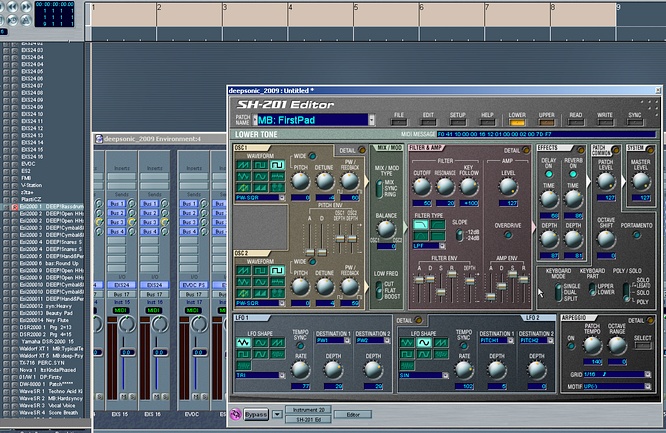The height and width of the screenshot is (433, 666).
Task: Click Filter Env DEPTH slider
Action: click(469, 281)
